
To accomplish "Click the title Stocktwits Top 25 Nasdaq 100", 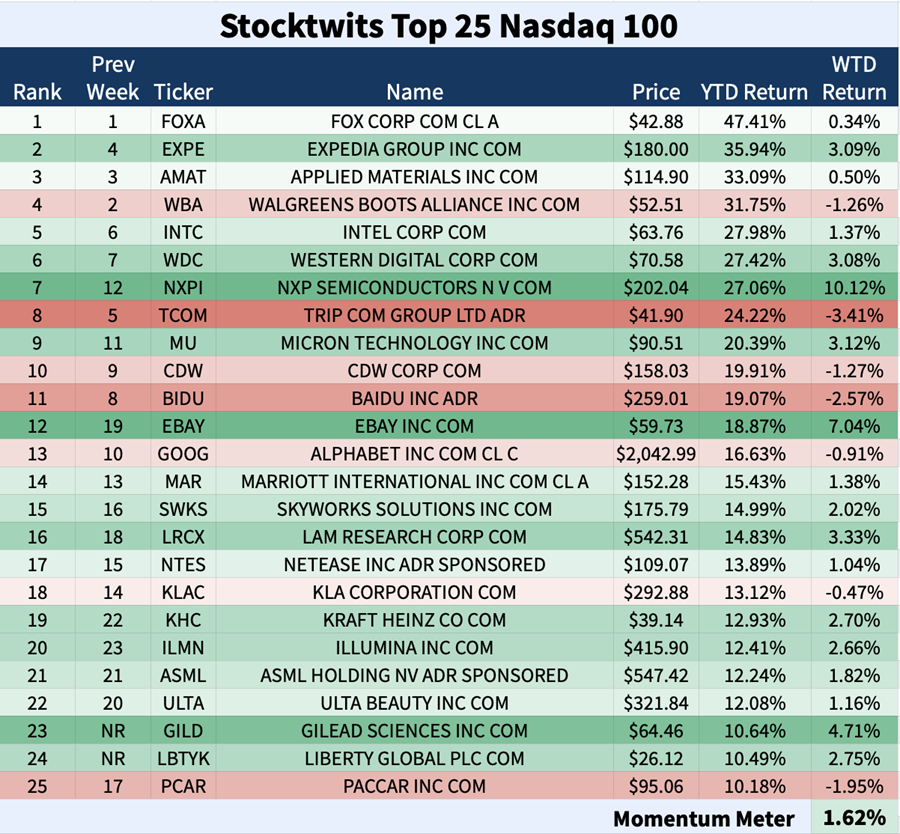I will [449, 26].
